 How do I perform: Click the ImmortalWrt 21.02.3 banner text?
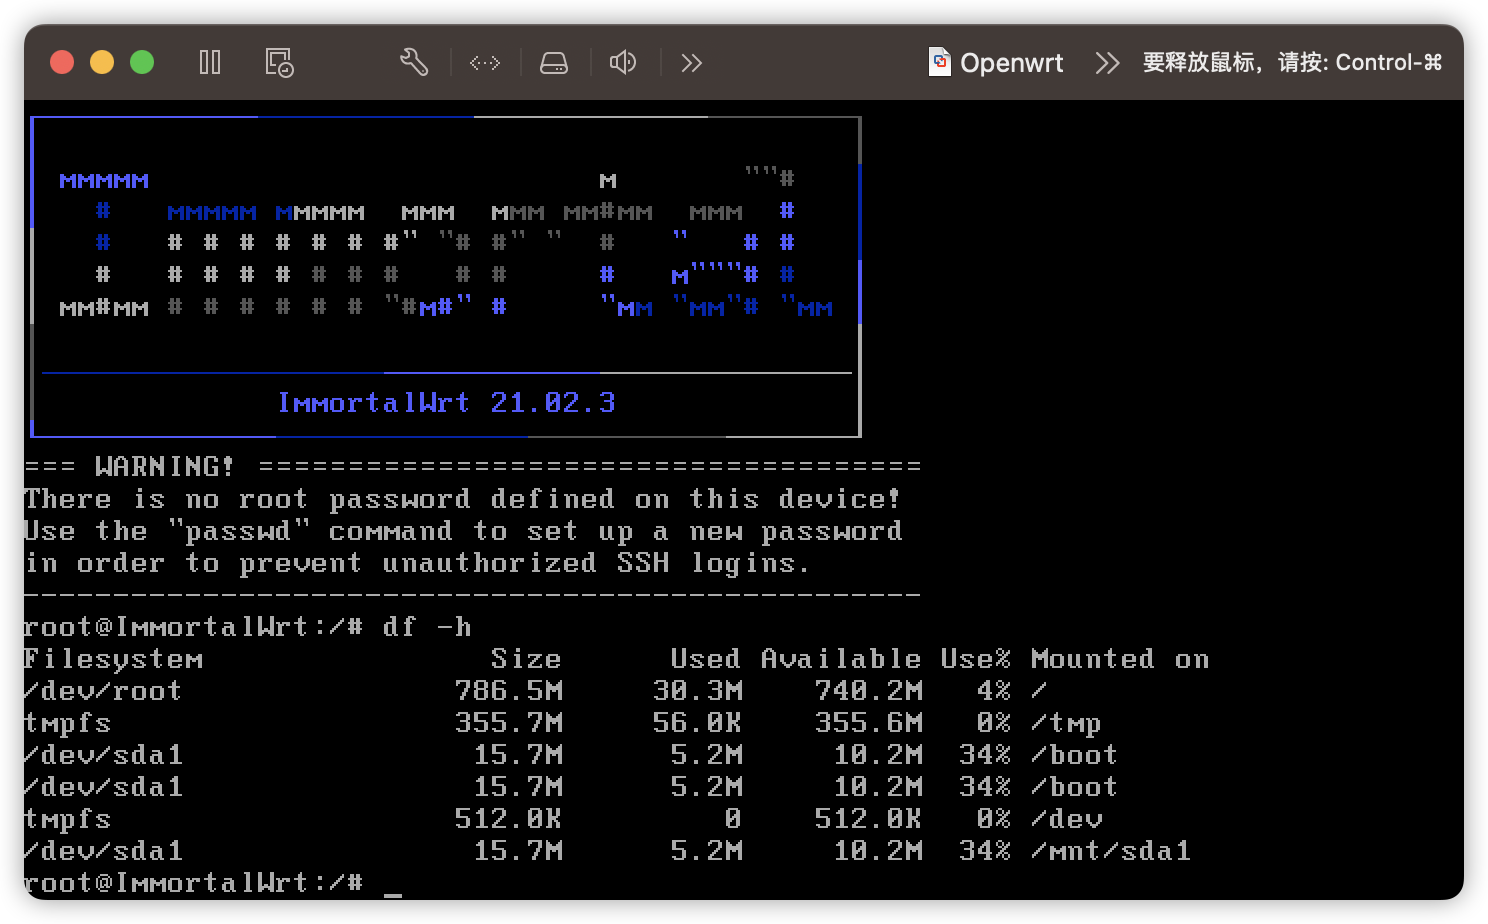tap(446, 402)
